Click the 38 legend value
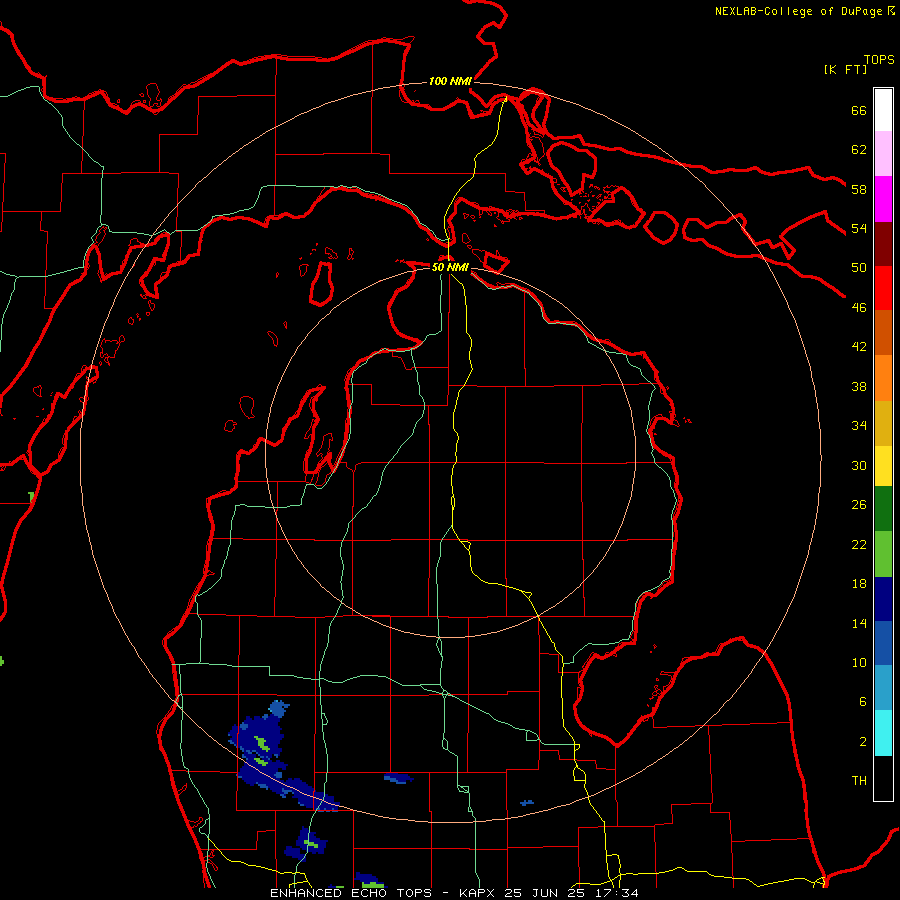The image size is (900, 900). pyautogui.click(x=859, y=386)
